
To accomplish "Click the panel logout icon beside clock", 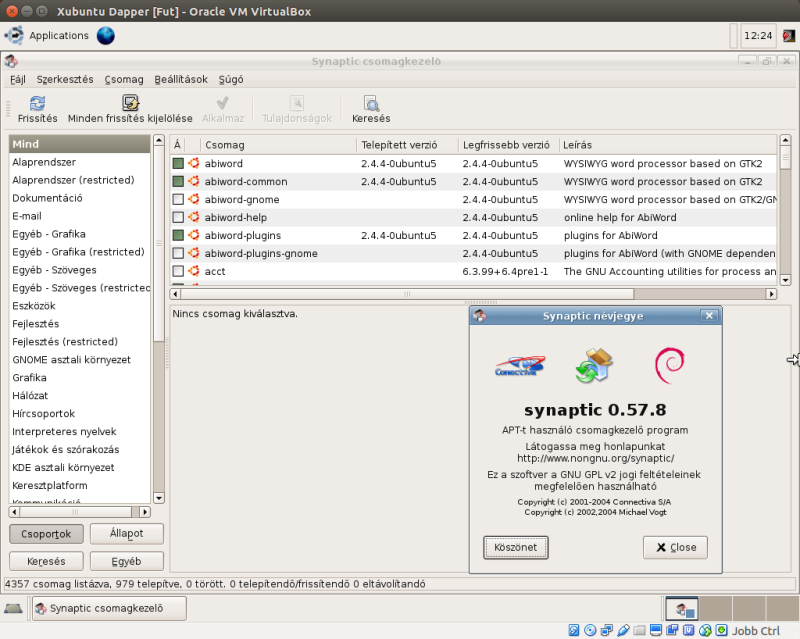I will pos(789,36).
